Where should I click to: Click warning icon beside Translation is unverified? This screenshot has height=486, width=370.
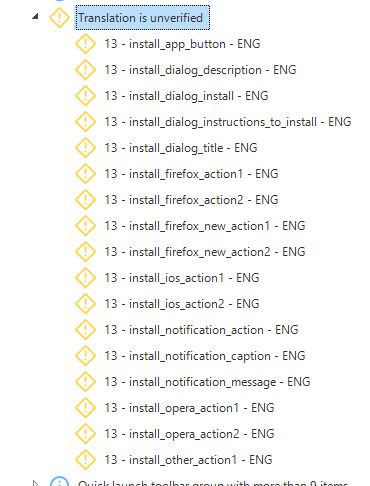click(x=59, y=18)
